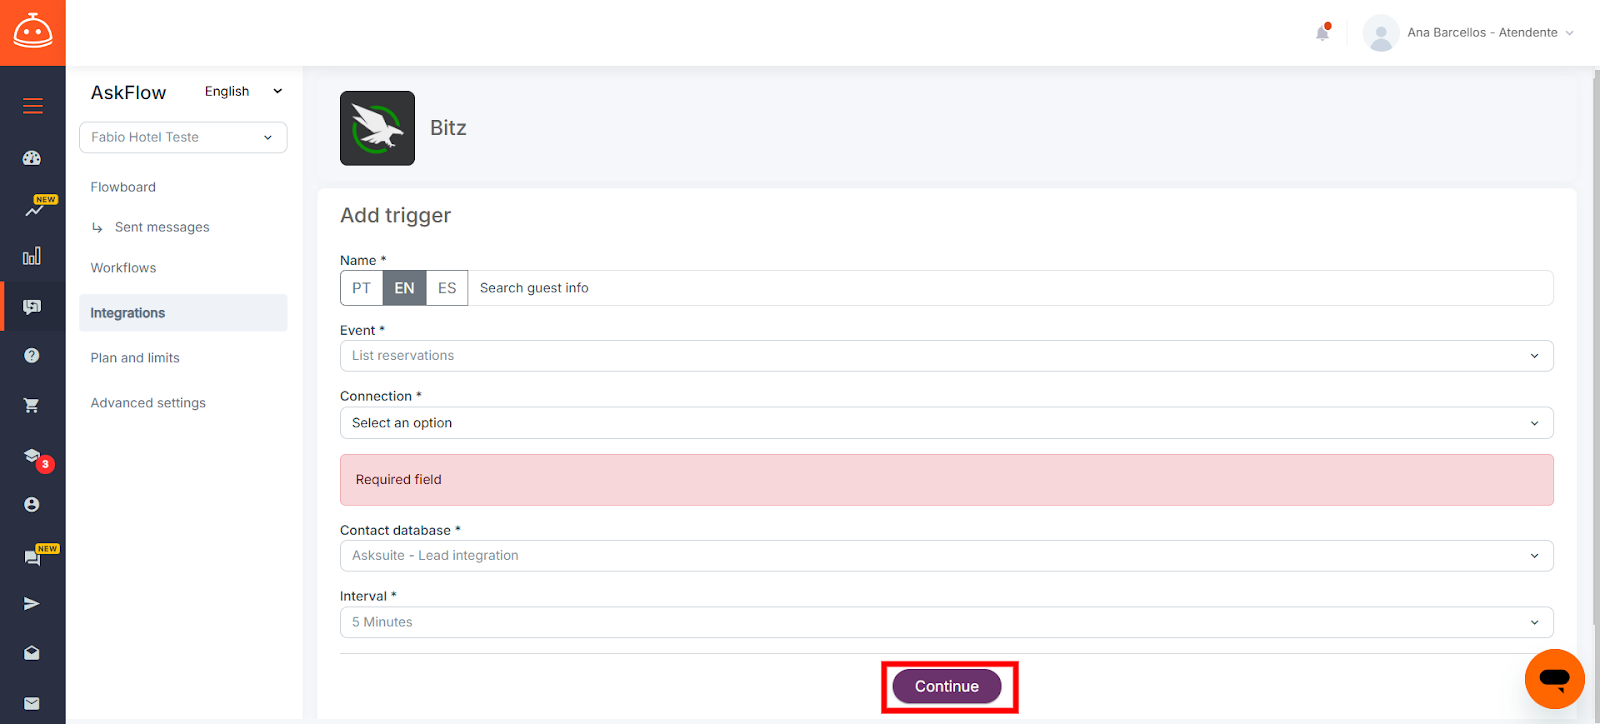Open the bar chart reports icon
Screen dimensions: 1600x724
click(32, 256)
